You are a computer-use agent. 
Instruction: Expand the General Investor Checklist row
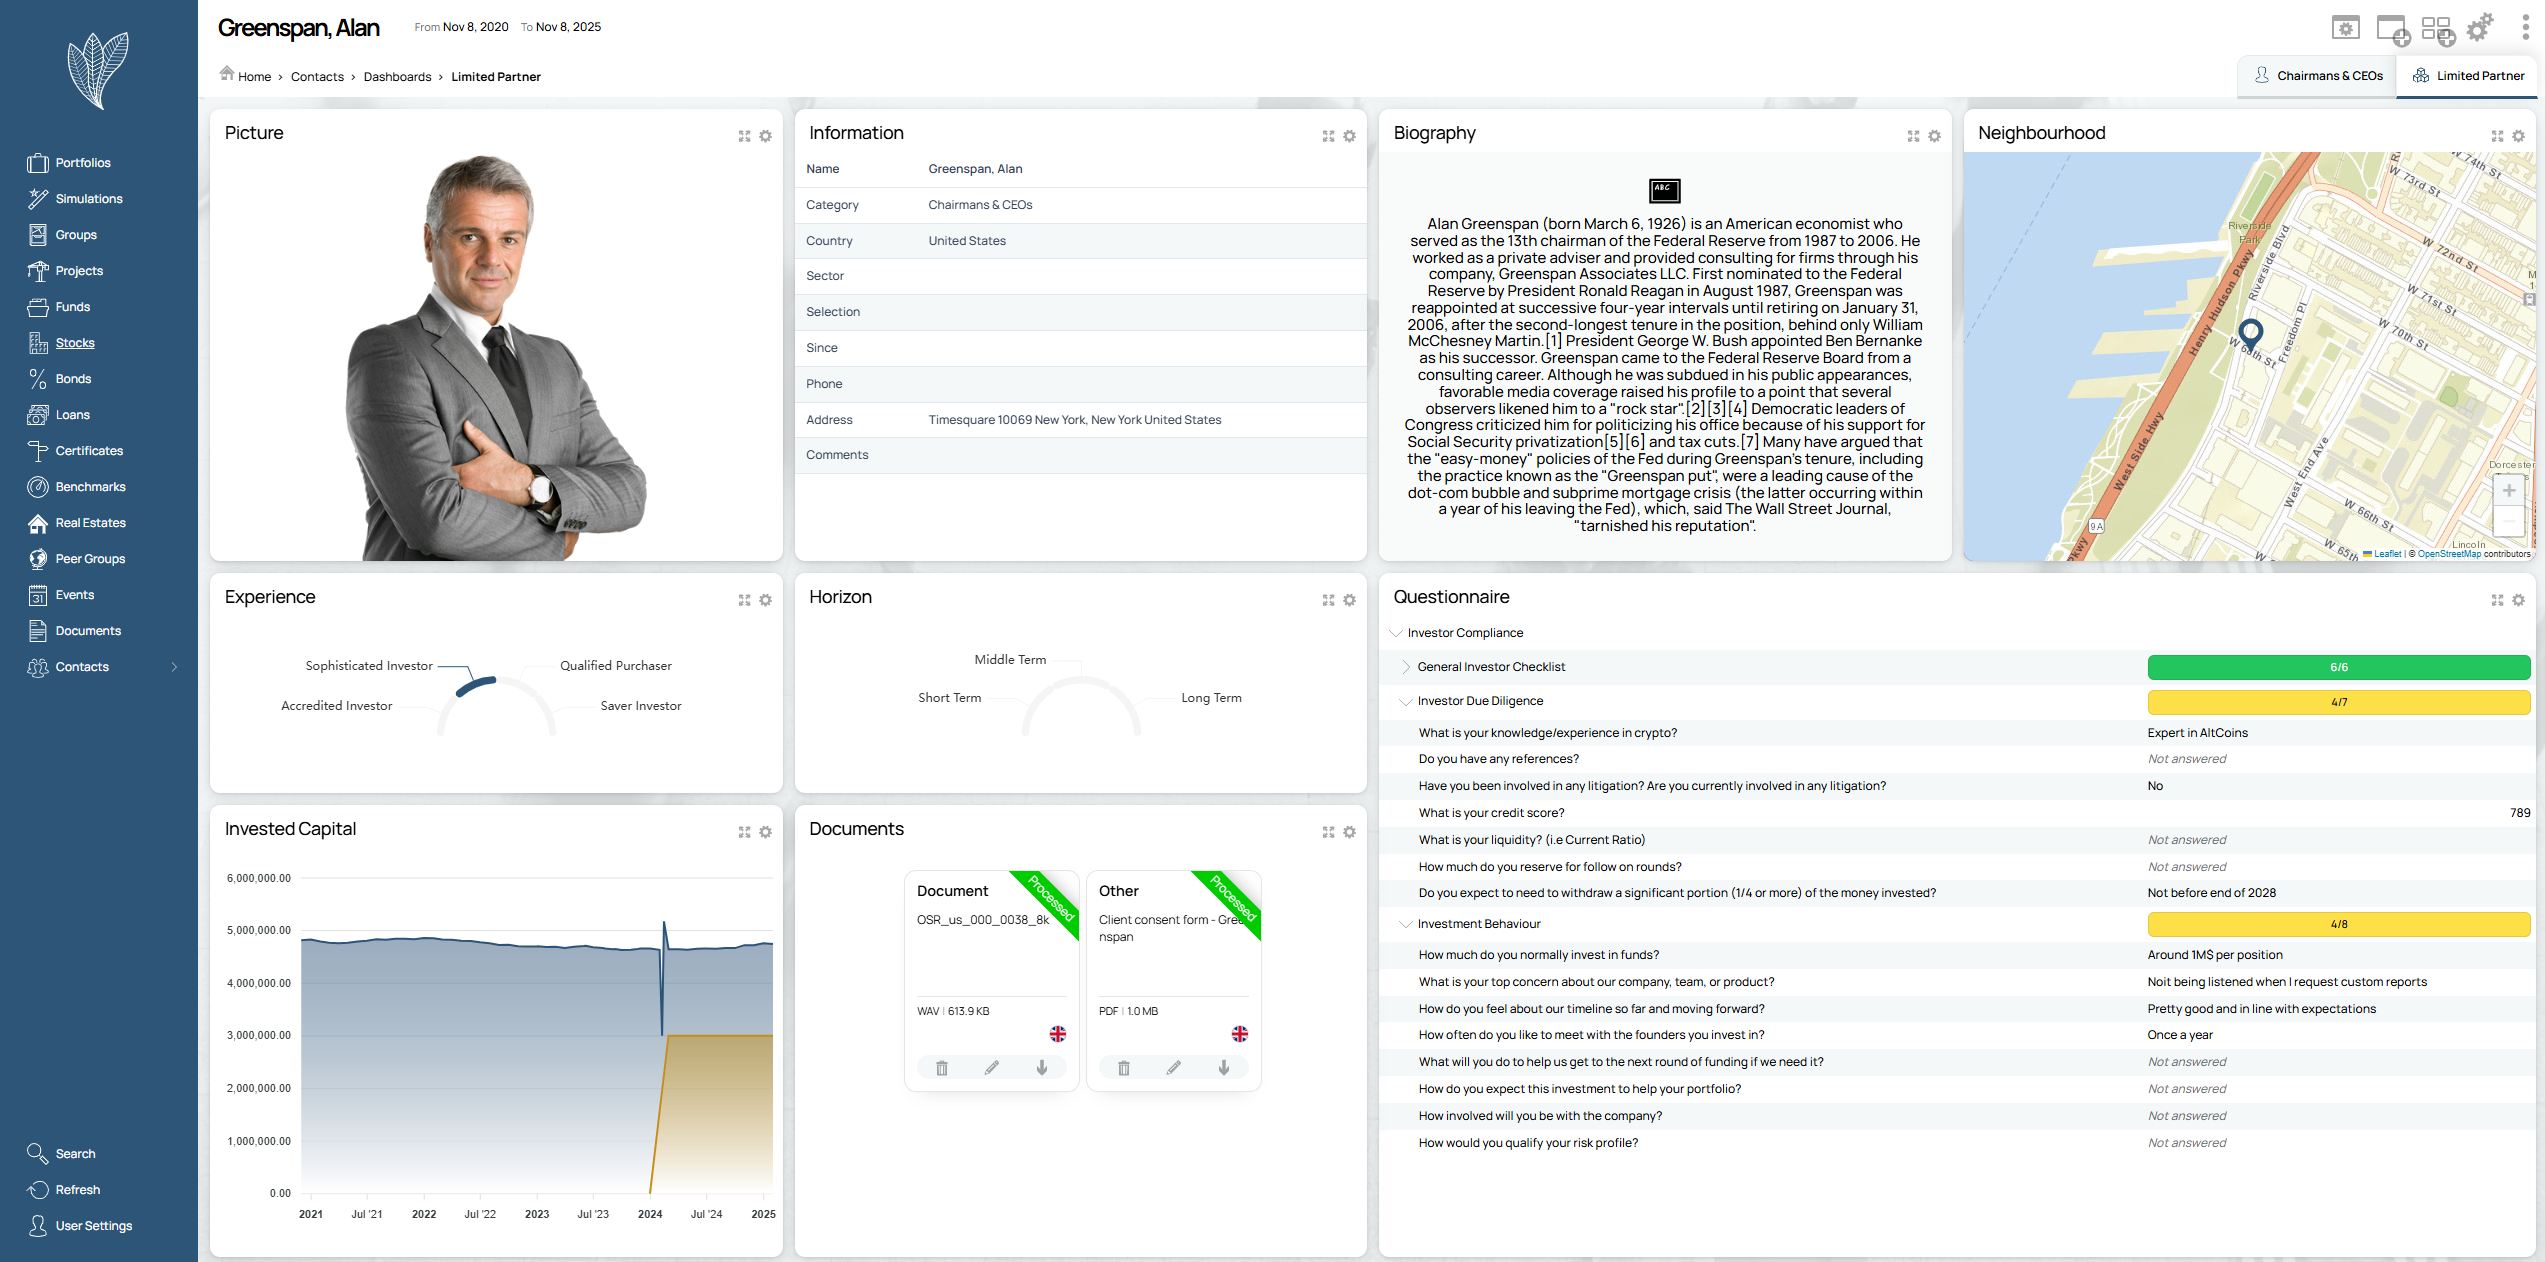pos(1406,667)
